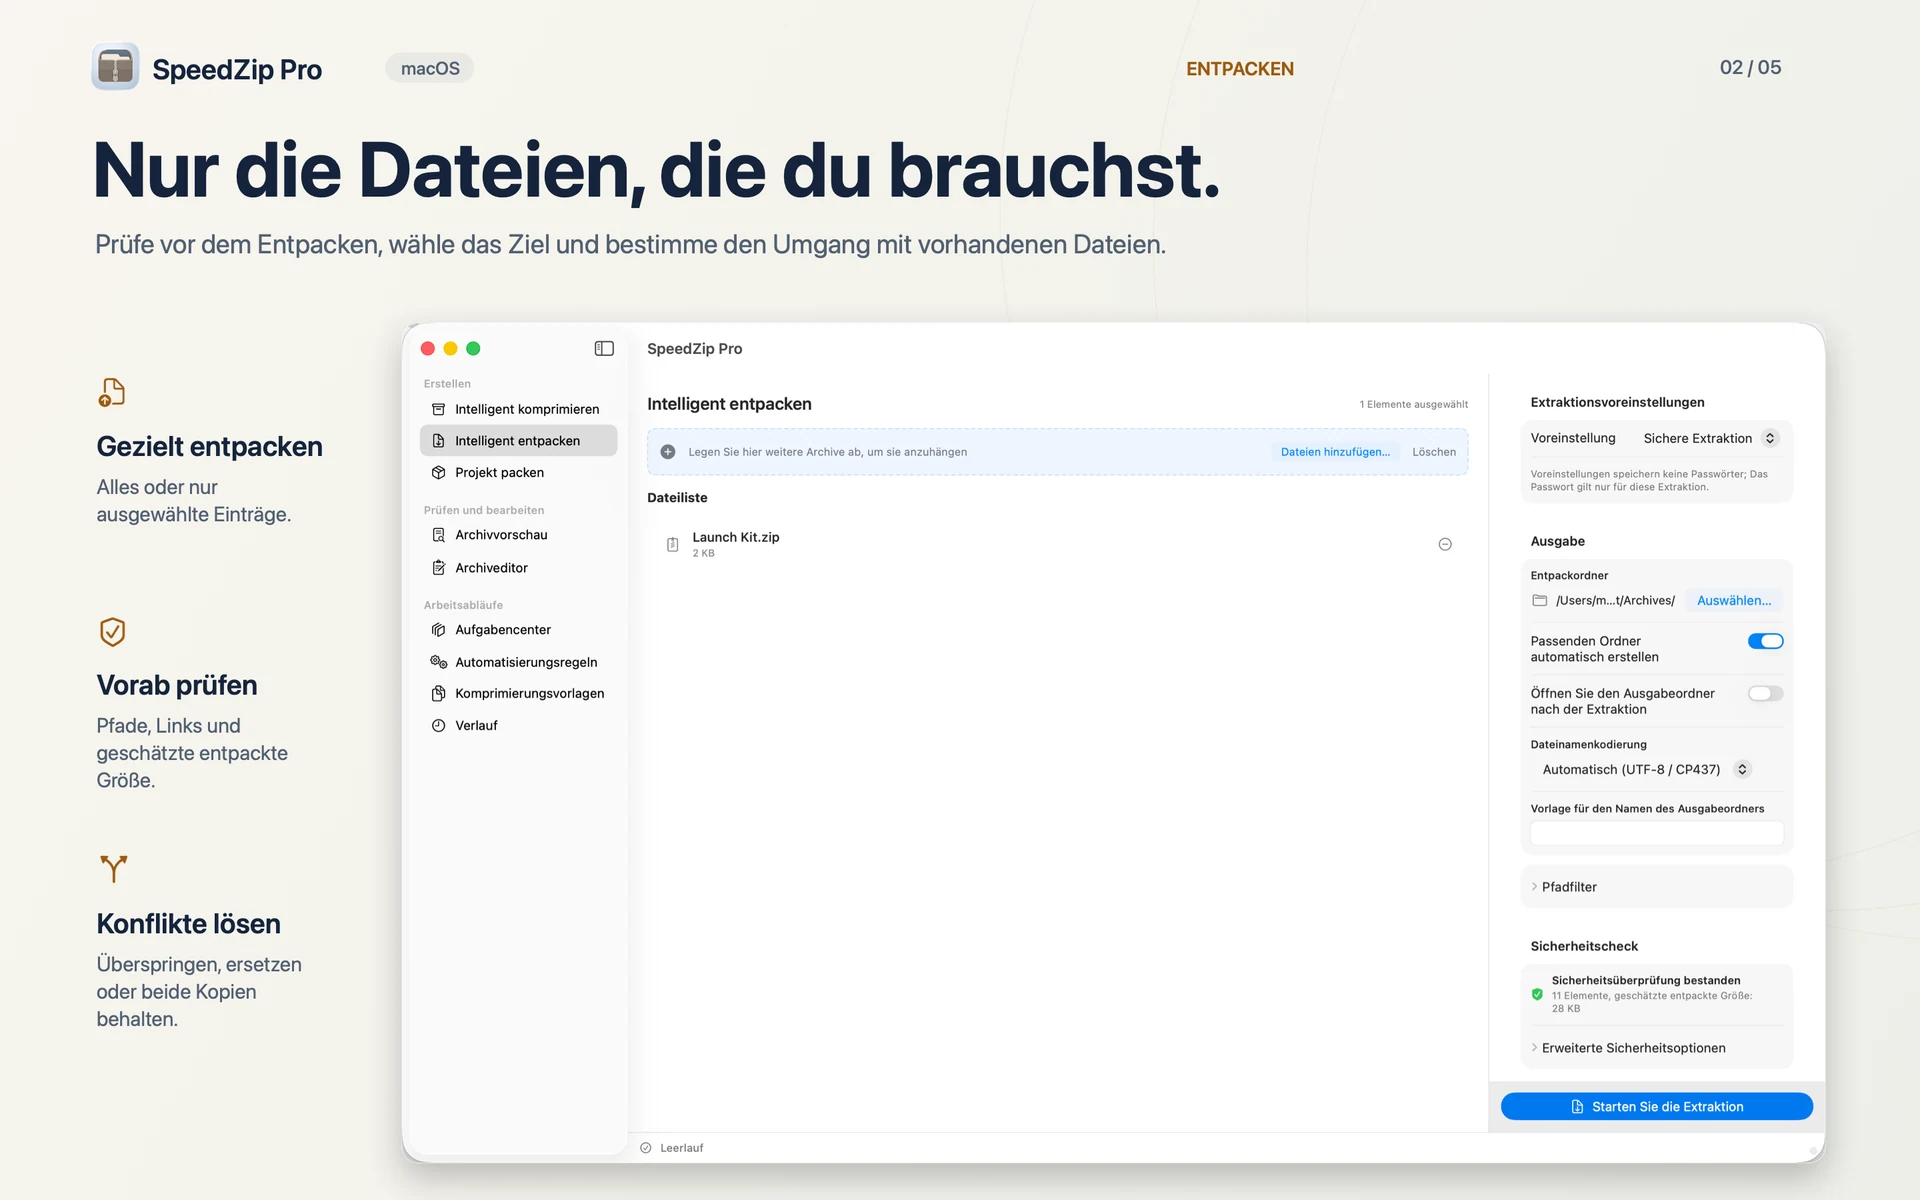Click the macOS platform badge
Screen dimensions: 1920x1200
430,68
